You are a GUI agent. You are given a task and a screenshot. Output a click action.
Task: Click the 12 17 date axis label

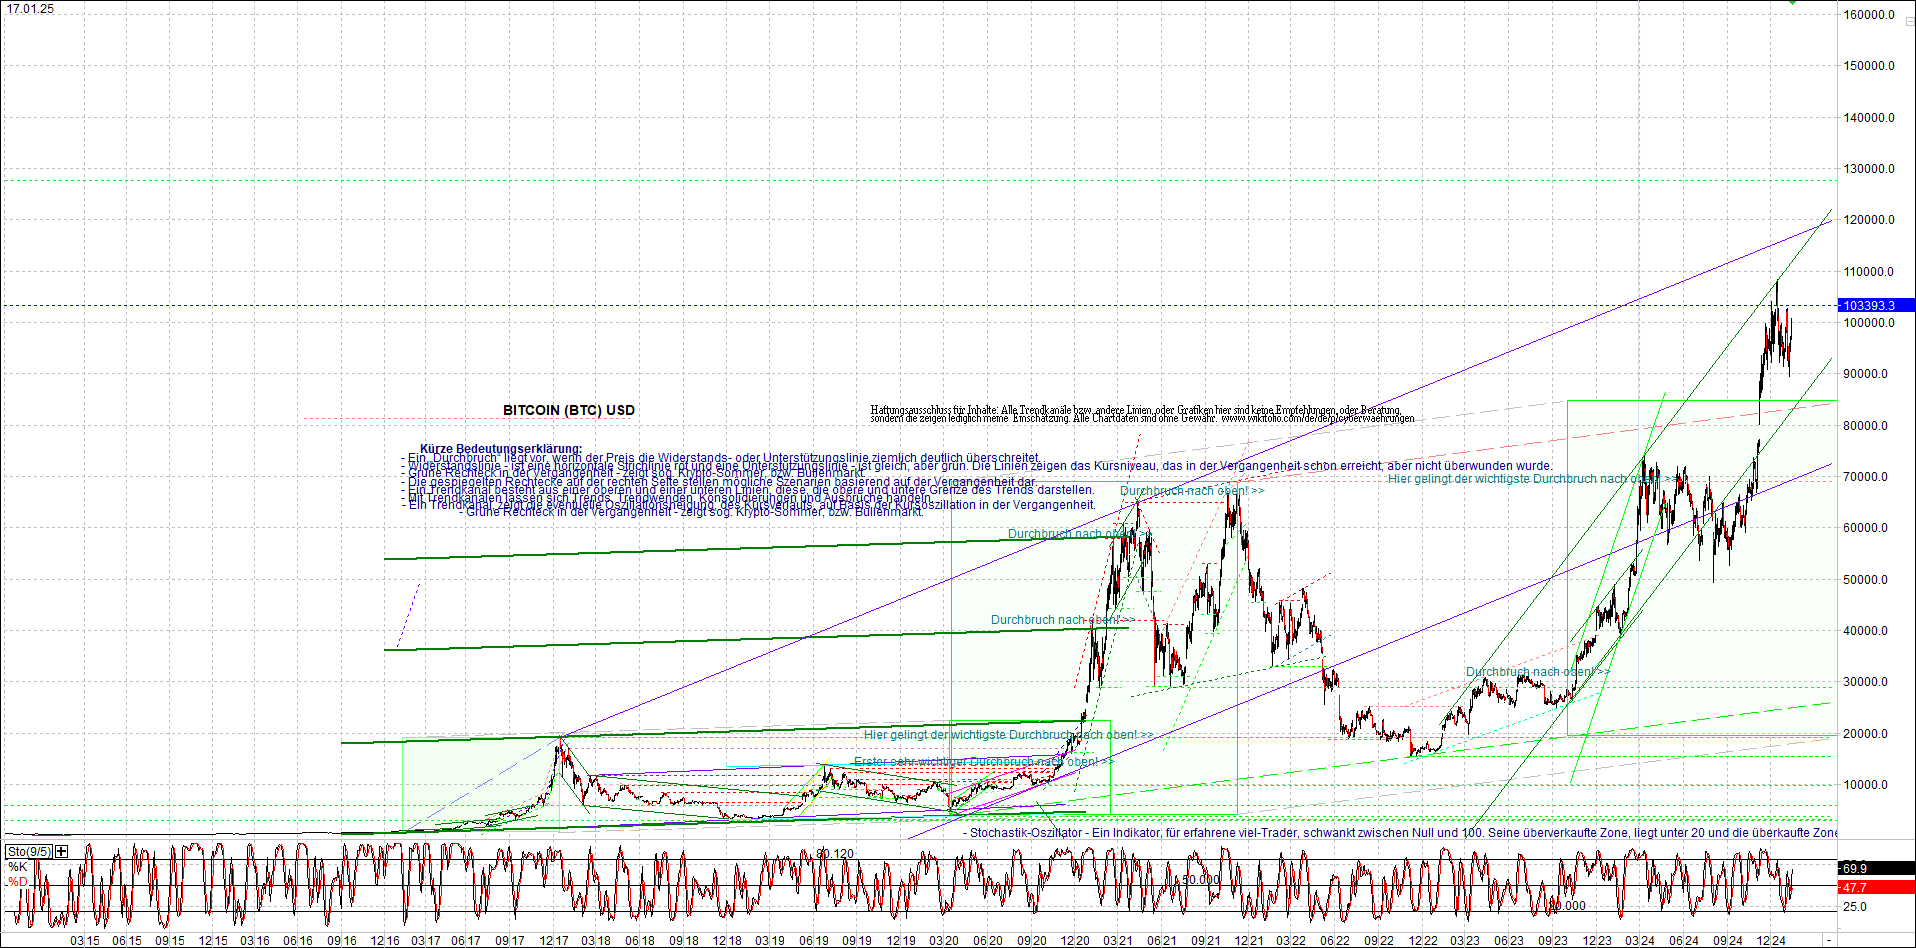554,940
